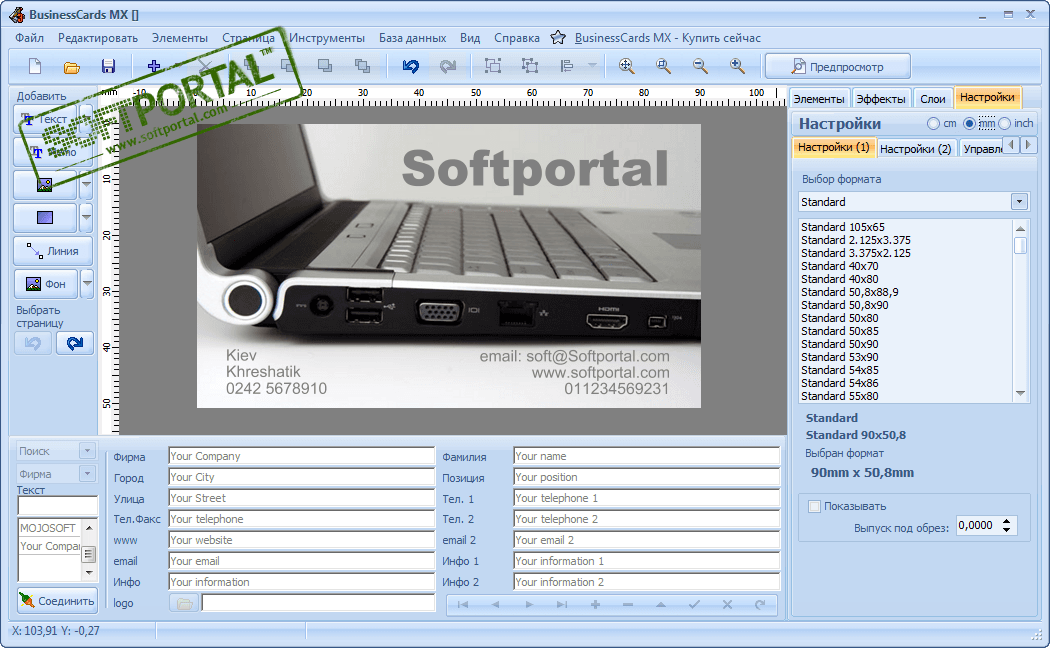Screen dimensions: 1050x648
Task: Cancel the record edit with the X
Action: 727,604
